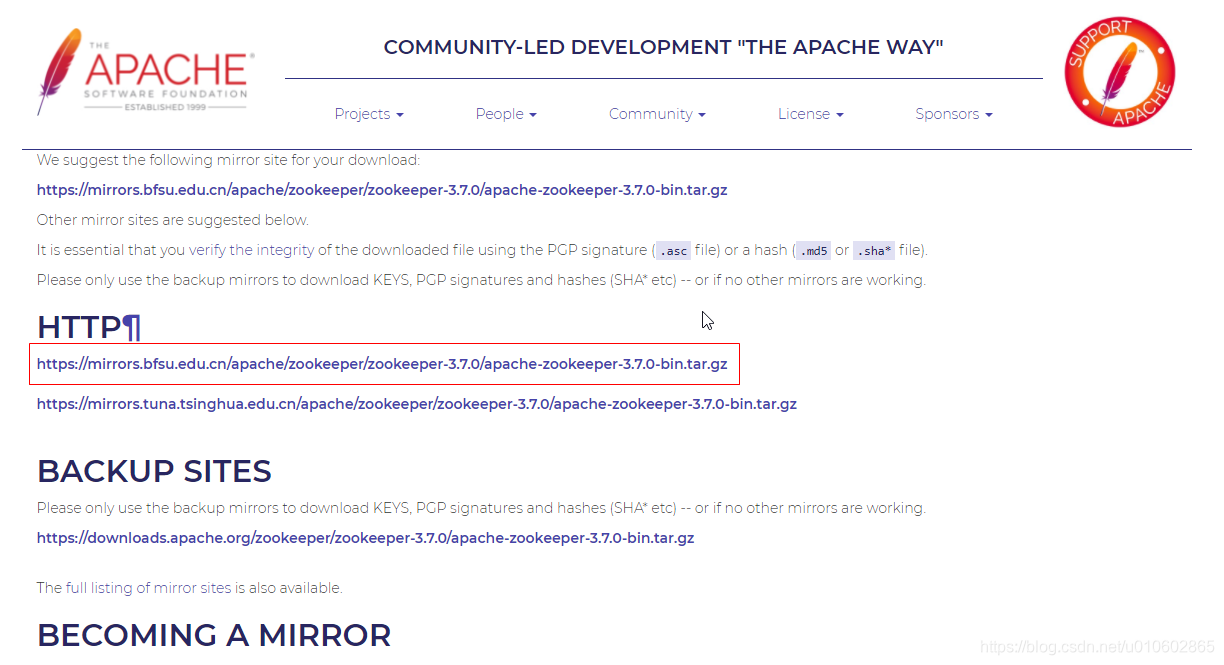This screenshot has width=1224, height=665.
Task: Expand the Community menu
Action: pyautogui.click(x=657, y=114)
